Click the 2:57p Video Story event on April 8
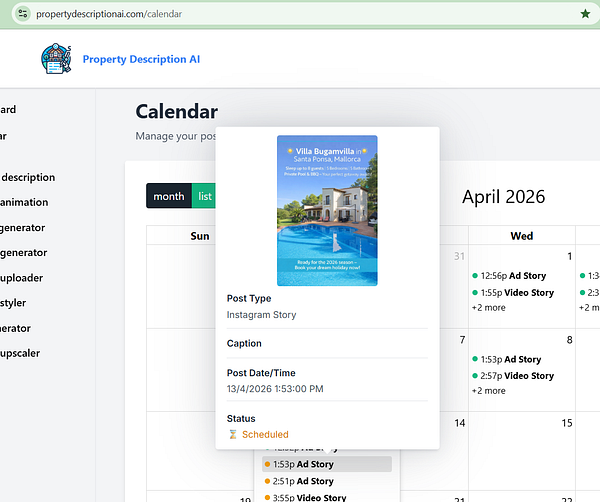Viewport: 600px width, 502px height. (513, 376)
